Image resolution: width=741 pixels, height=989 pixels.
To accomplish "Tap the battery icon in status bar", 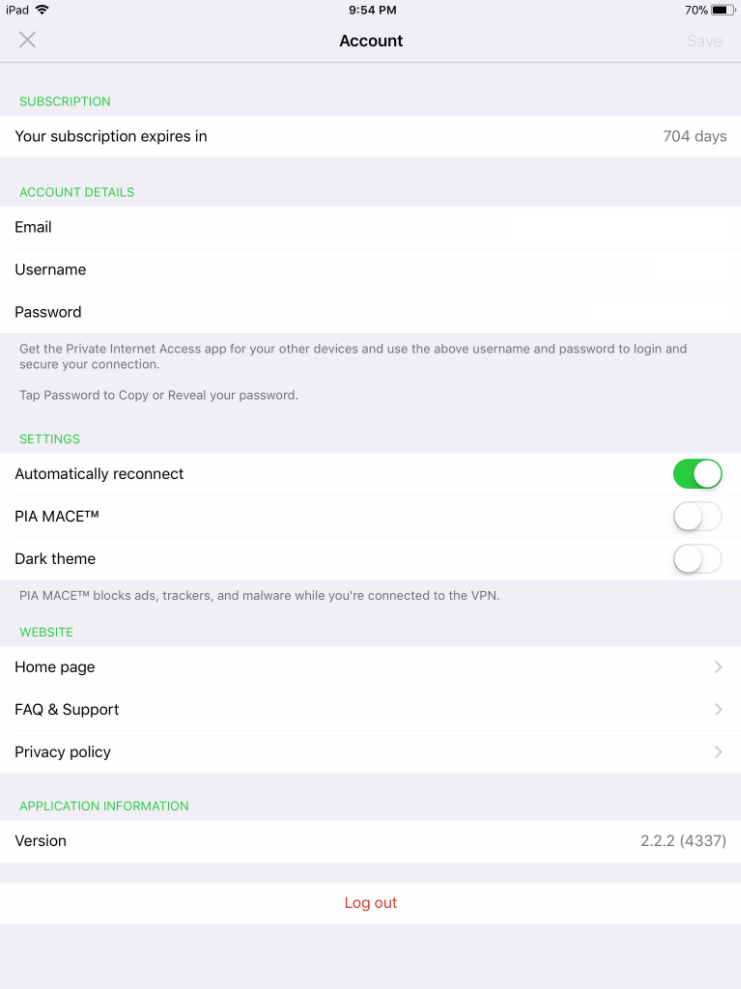I will pyautogui.click(x=723, y=10).
